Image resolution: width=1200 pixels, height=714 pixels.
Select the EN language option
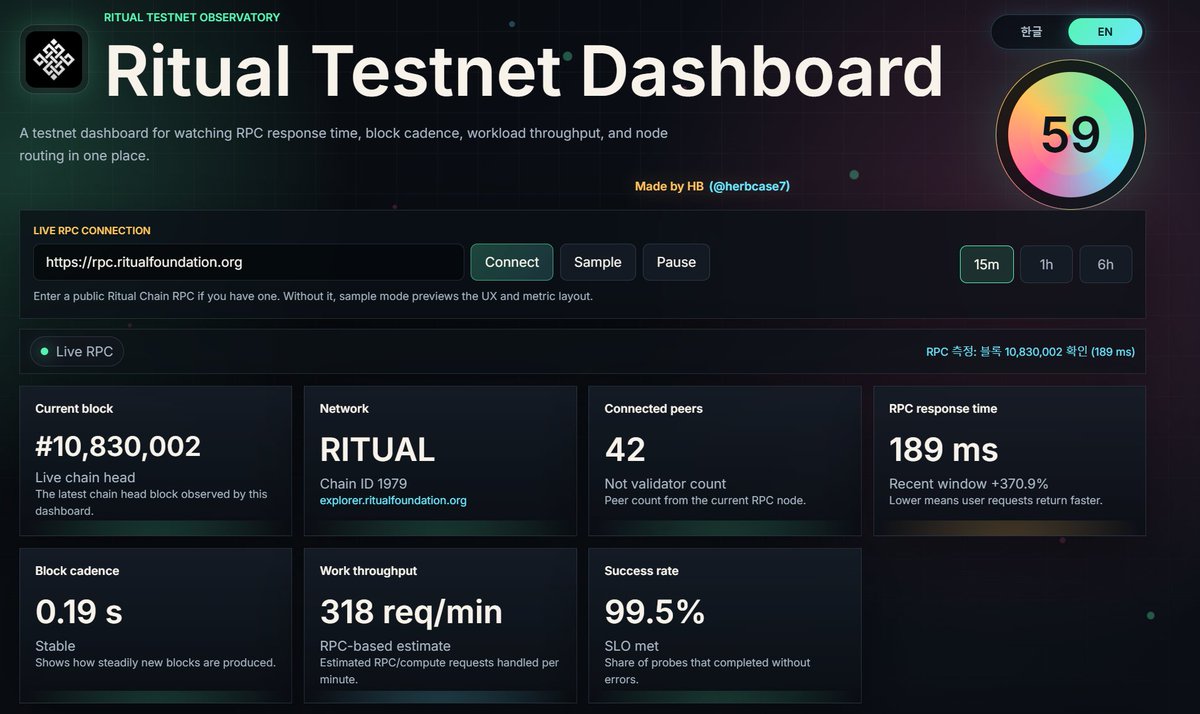1105,32
